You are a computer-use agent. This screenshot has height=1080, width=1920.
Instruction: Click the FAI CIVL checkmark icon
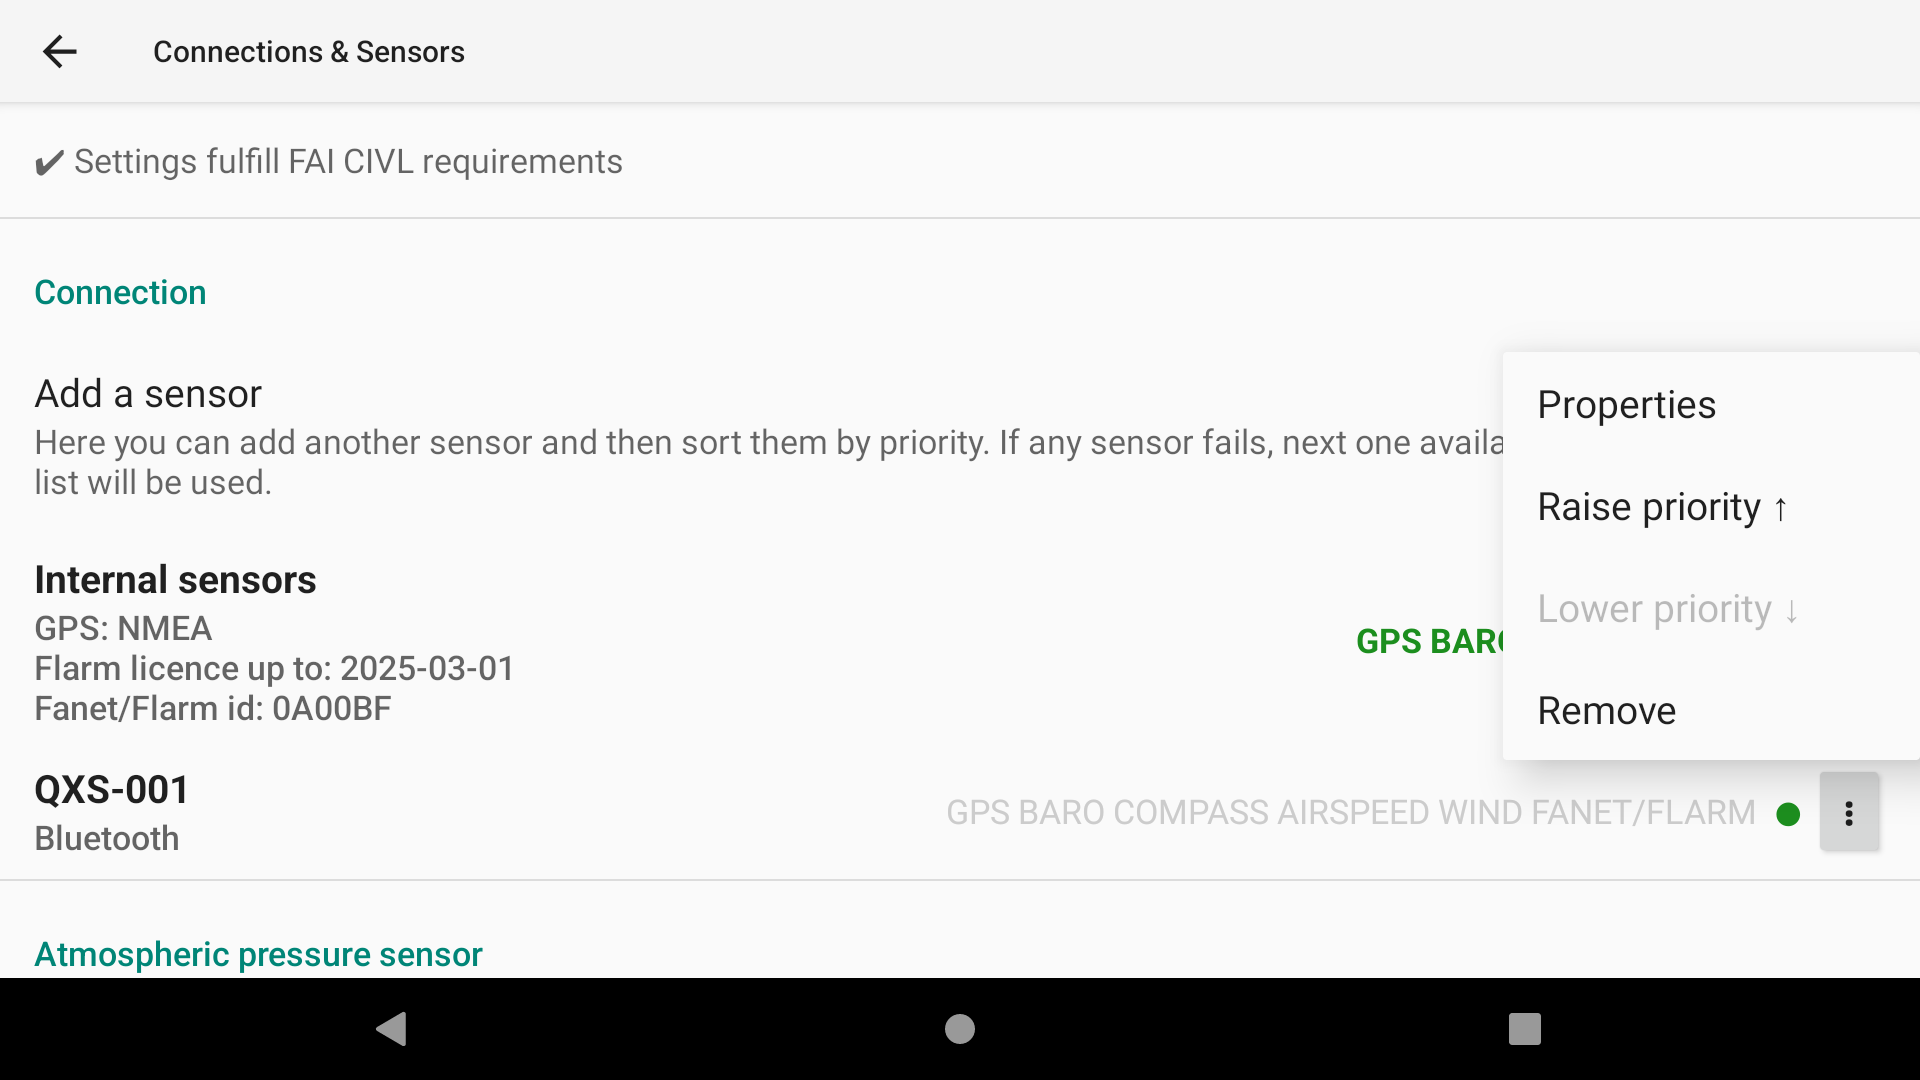click(x=49, y=162)
